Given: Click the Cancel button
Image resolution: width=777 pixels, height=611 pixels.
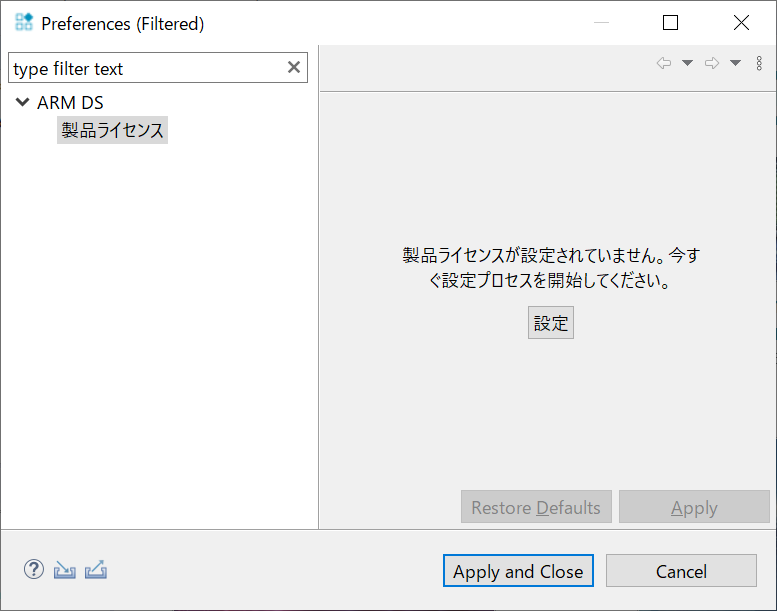Looking at the screenshot, I should click(681, 571).
